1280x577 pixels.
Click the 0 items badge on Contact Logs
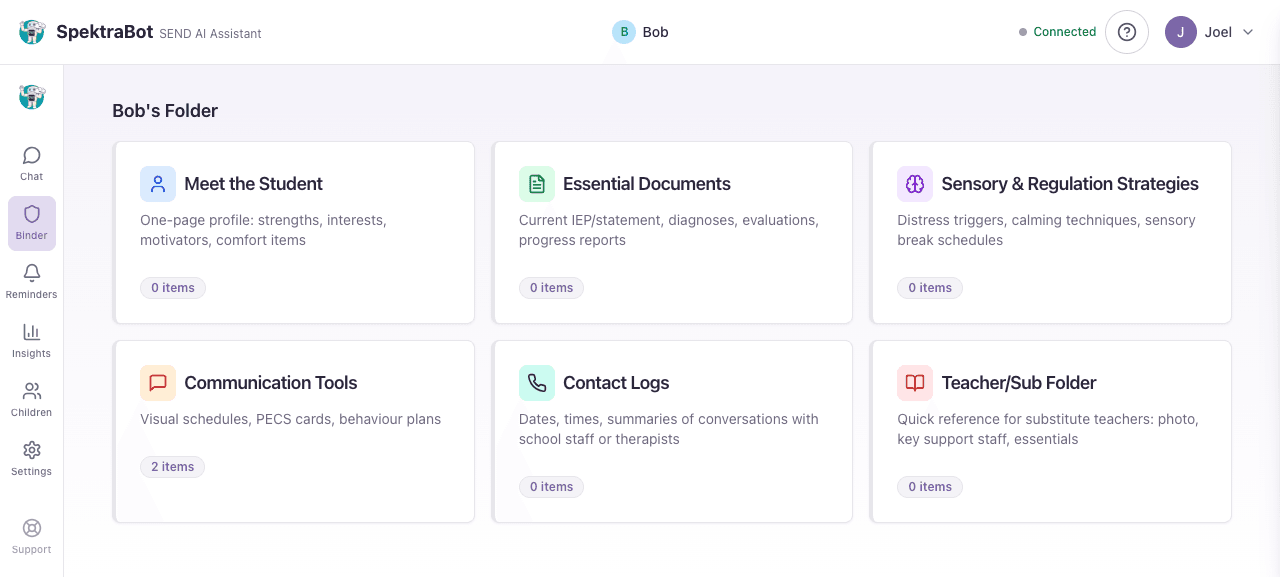[551, 486]
